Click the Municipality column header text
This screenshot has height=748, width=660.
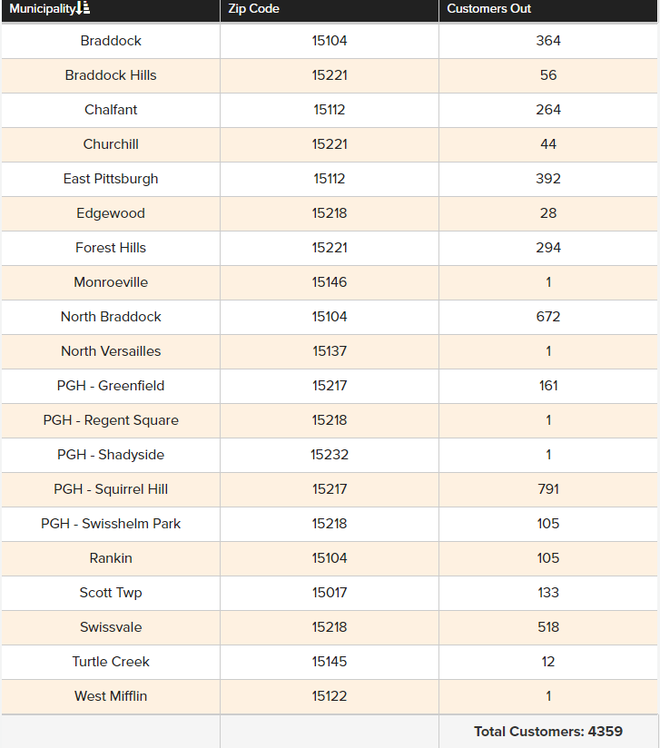point(42,9)
